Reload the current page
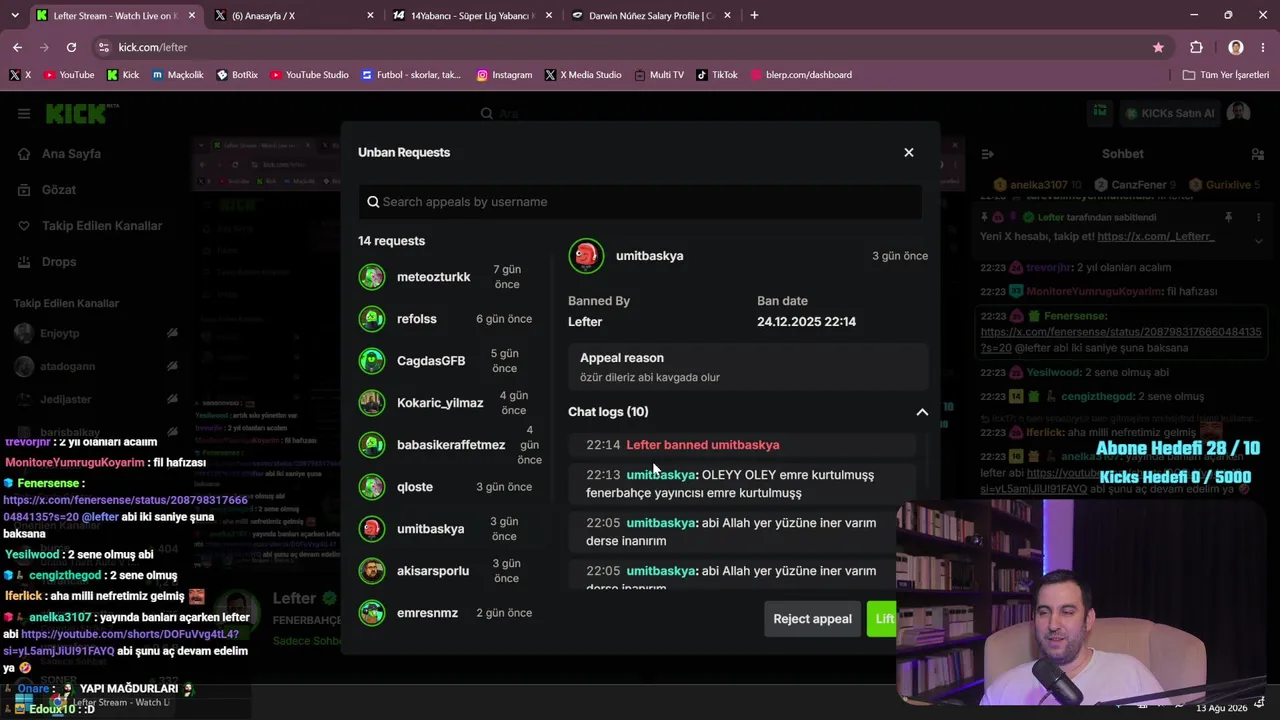The height and width of the screenshot is (720, 1280). coord(71,47)
